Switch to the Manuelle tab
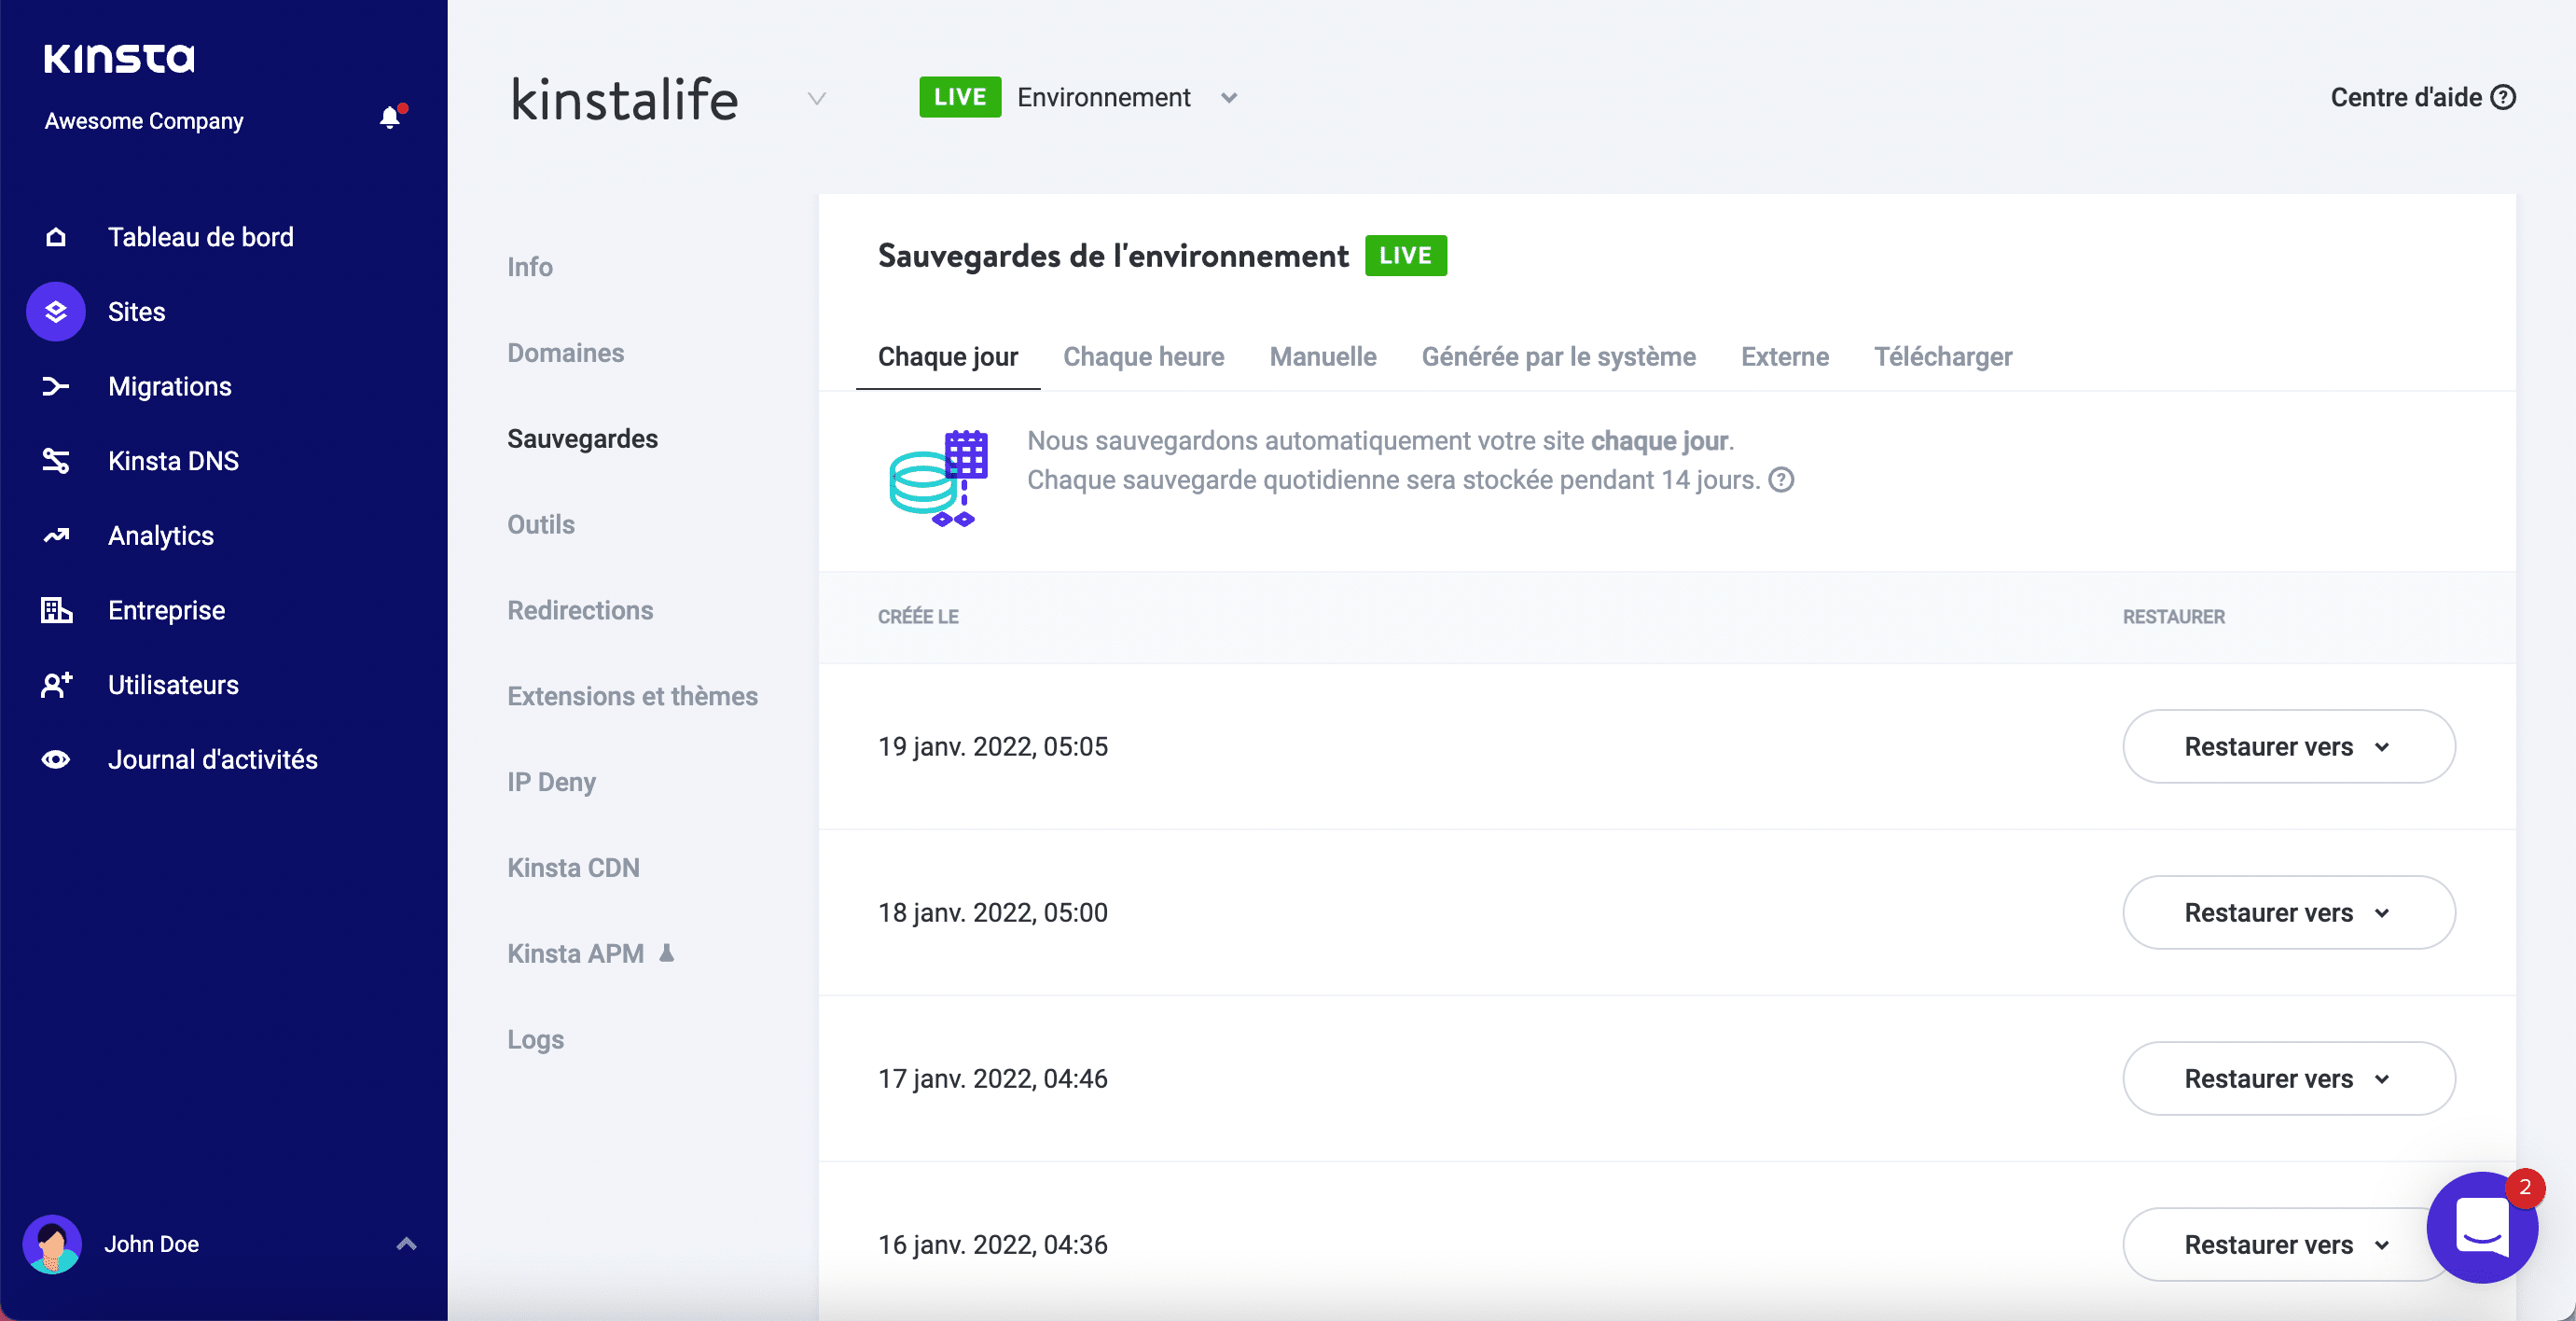Image resolution: width=2576 pixels, height=1321 pixels. [1322, 355]
